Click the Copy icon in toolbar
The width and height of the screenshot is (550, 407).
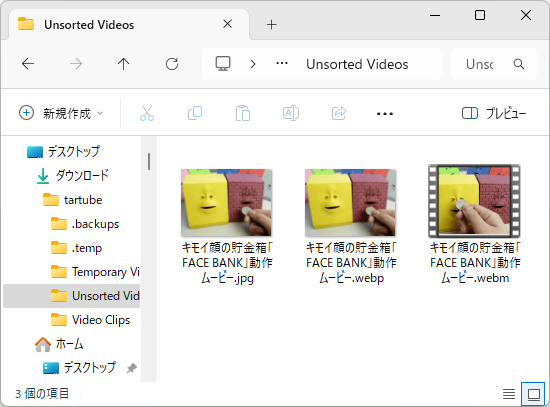[x=195, y=113]
